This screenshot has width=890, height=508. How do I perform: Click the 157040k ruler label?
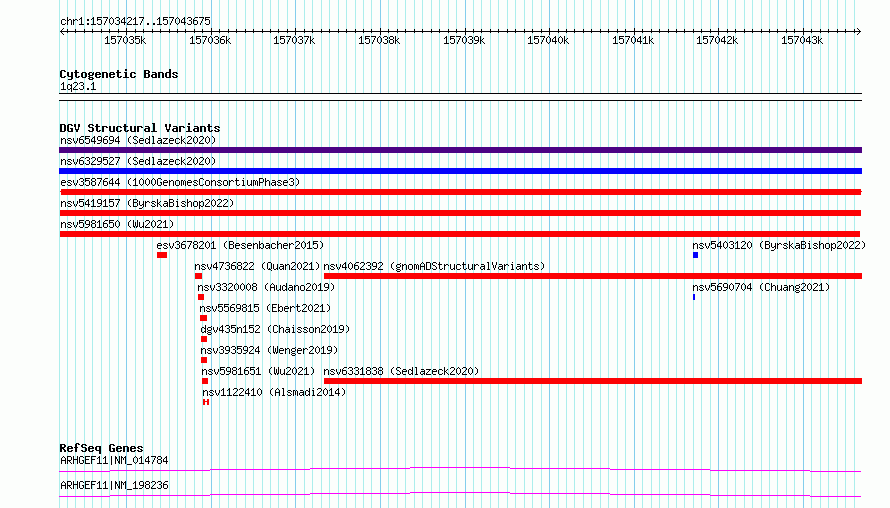(548, 41)
